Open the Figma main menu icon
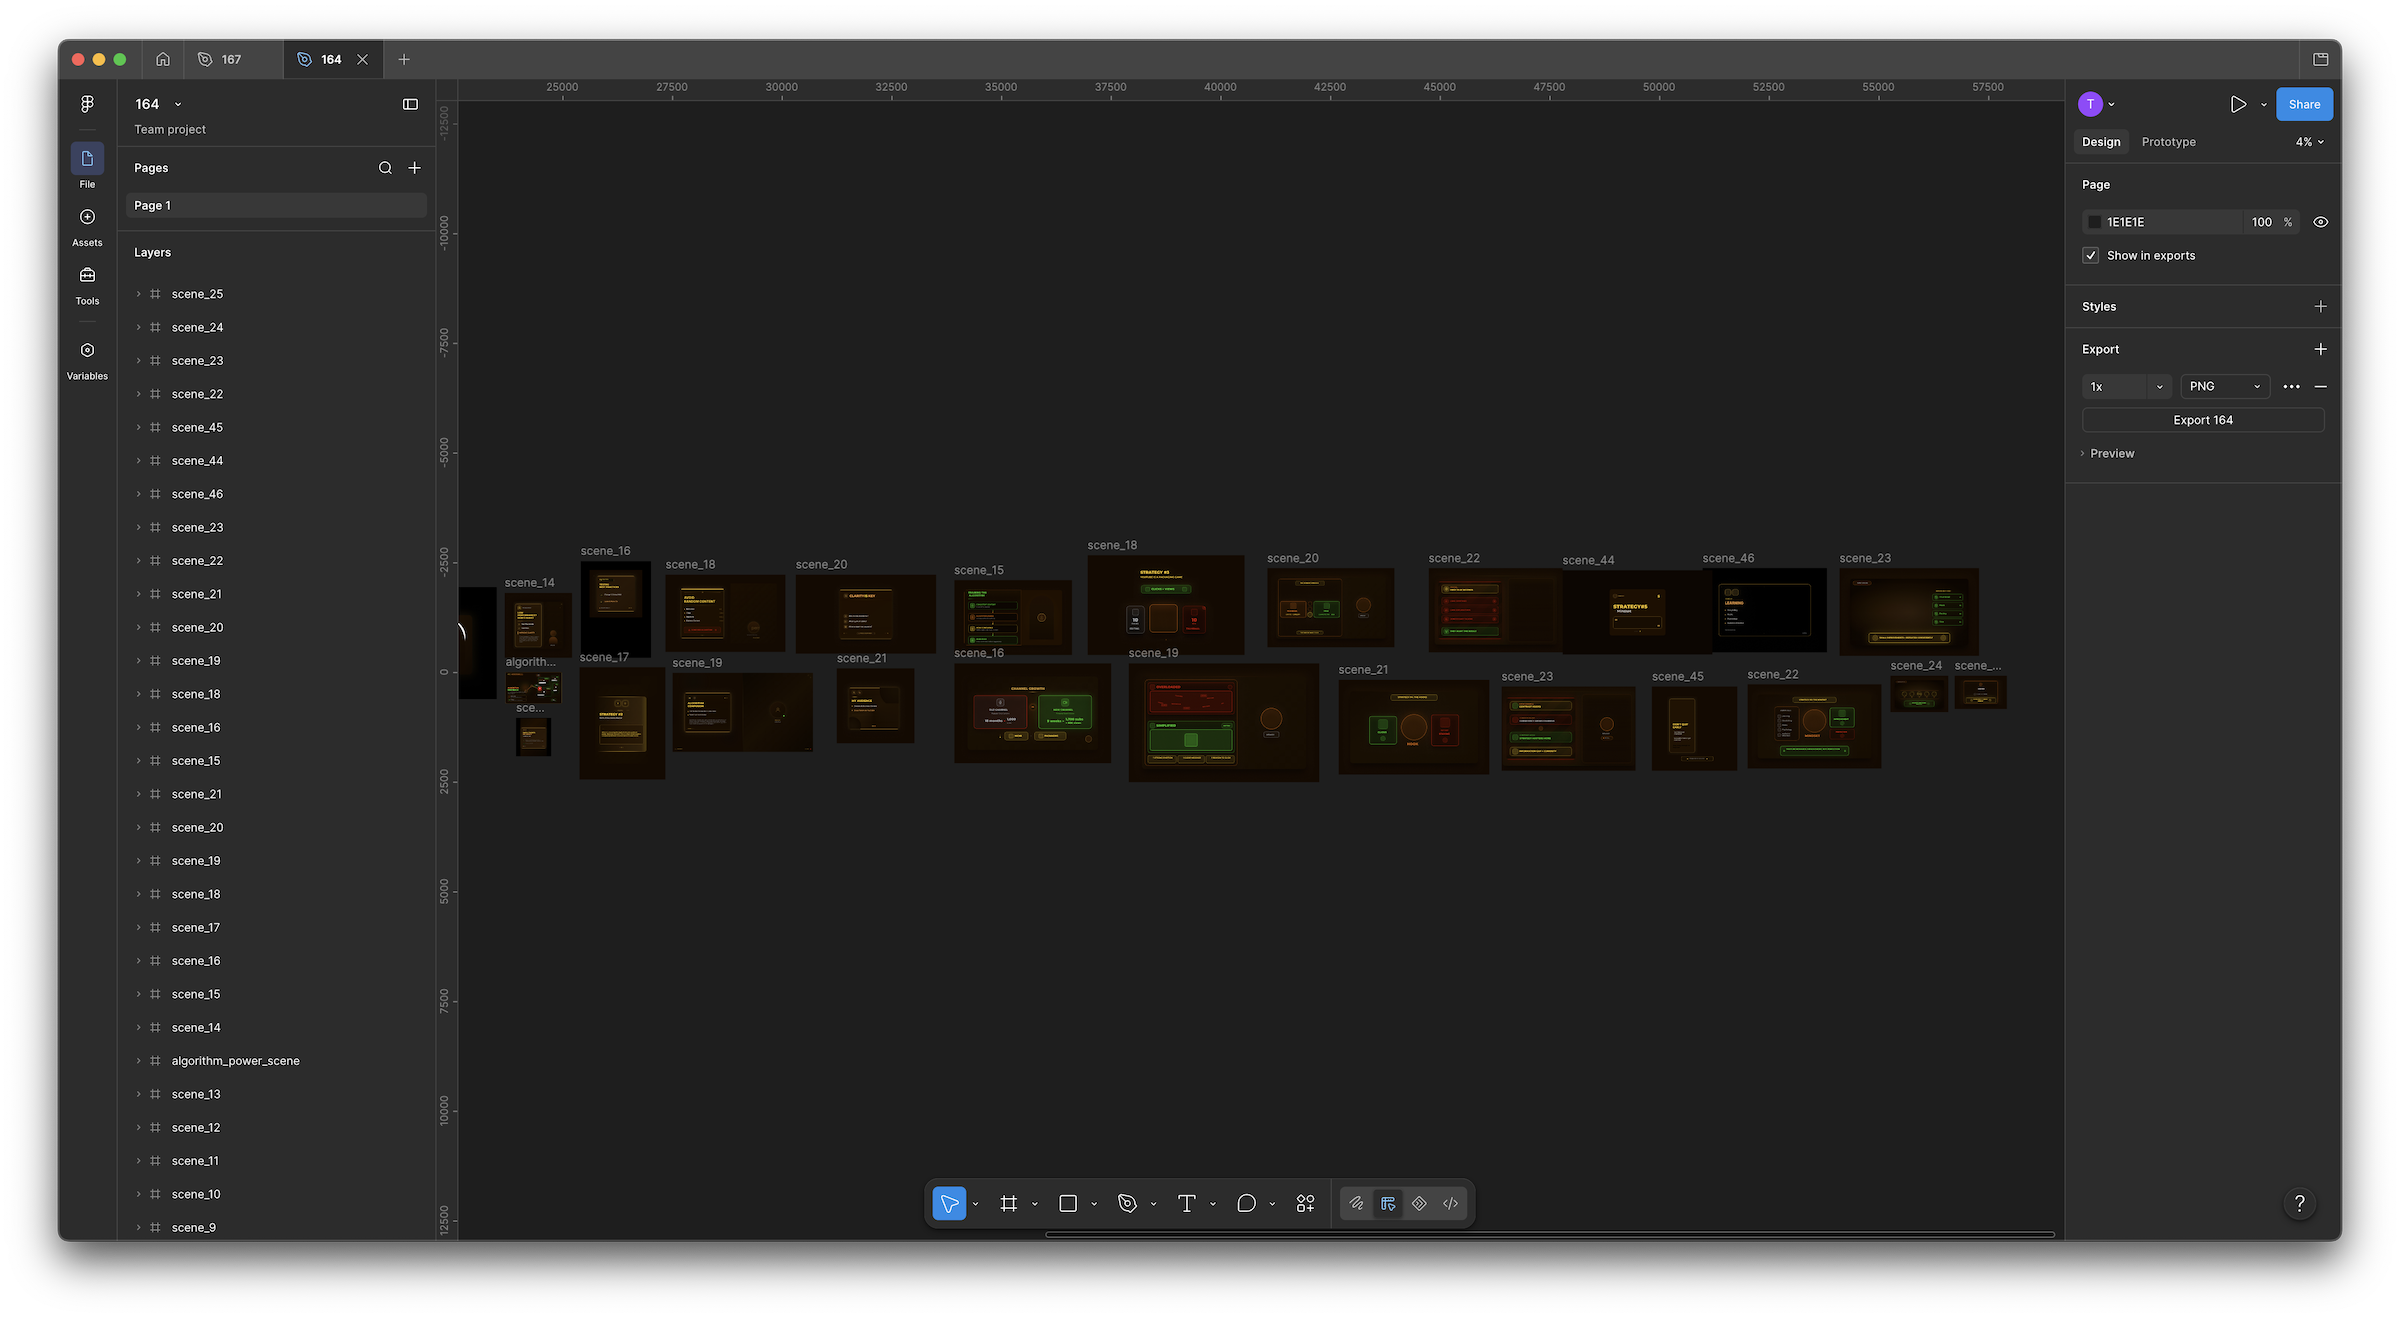This screenshot has height=1318, width=2400. tap(87, 104)
